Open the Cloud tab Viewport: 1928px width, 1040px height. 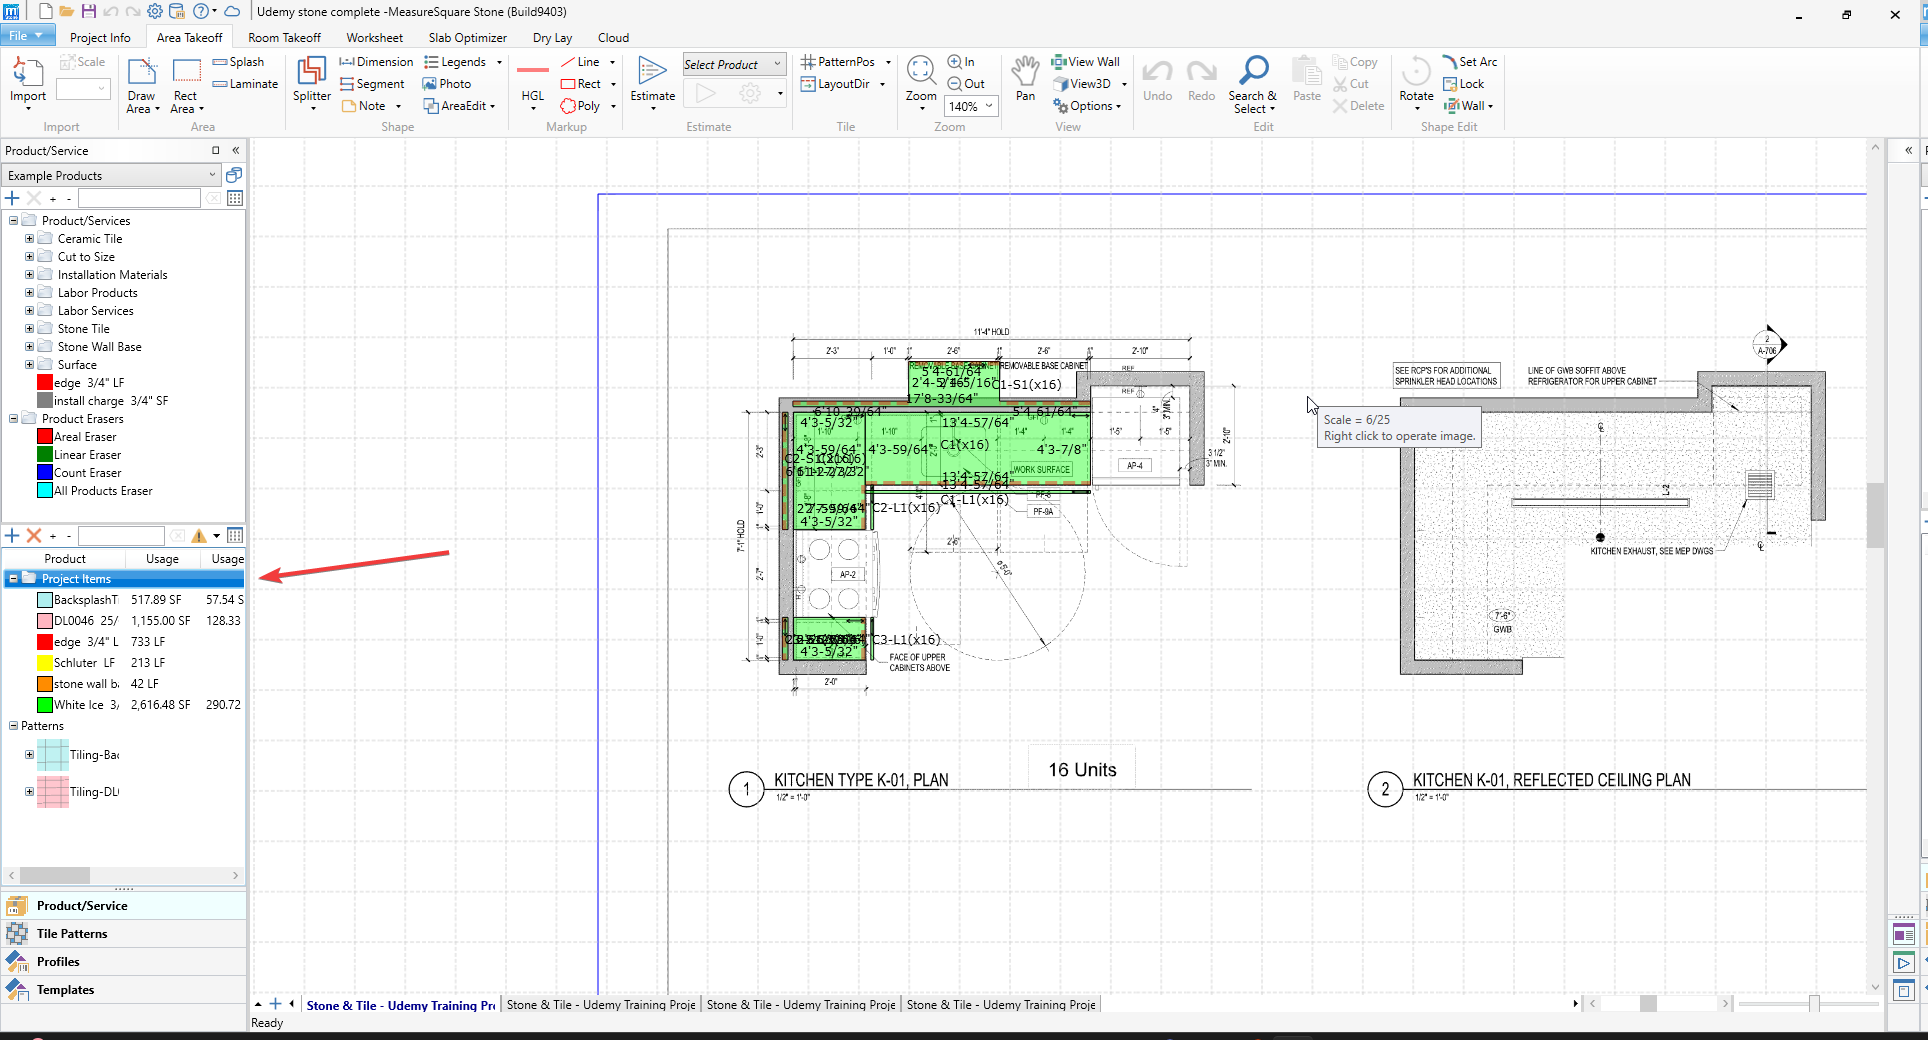[613, 38]
